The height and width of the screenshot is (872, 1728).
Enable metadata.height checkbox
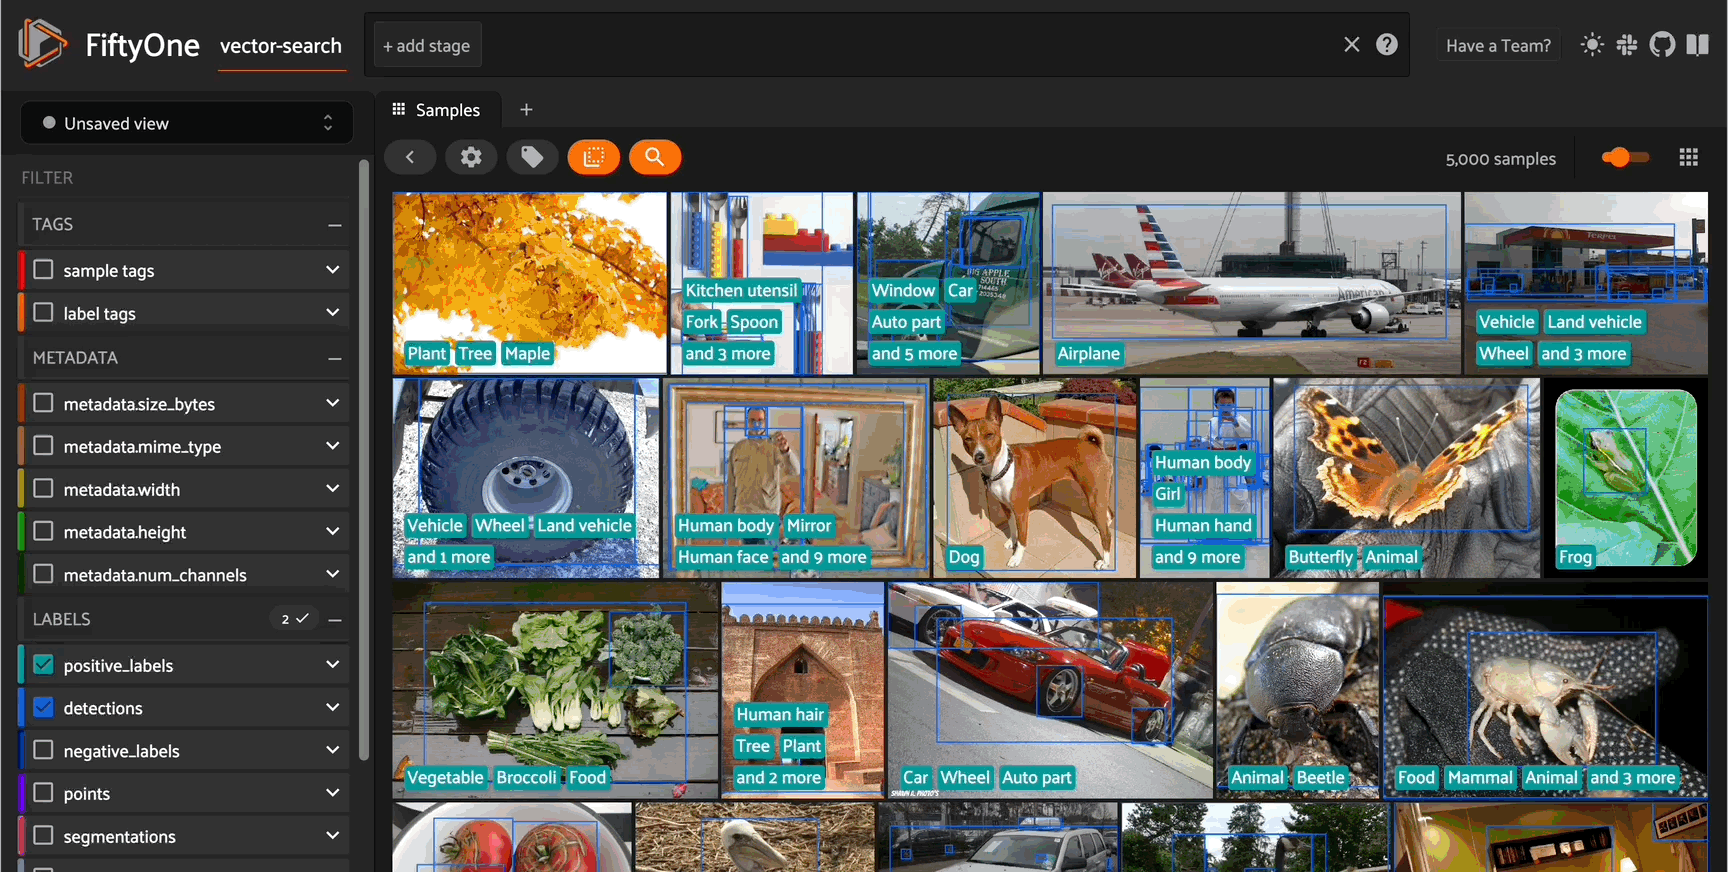pyautogui.click(x=43, y=532)
